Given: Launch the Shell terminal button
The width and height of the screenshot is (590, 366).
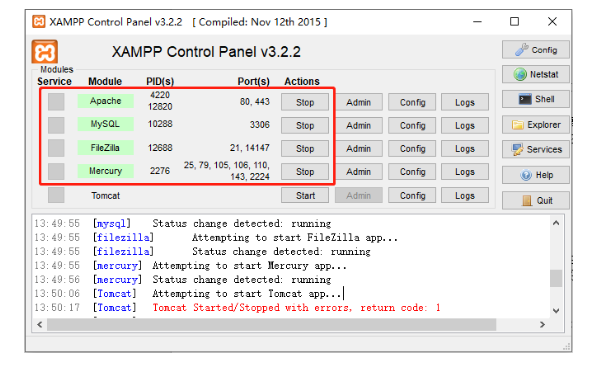Looking at the screenshot, I should click(x=535, y=99).
